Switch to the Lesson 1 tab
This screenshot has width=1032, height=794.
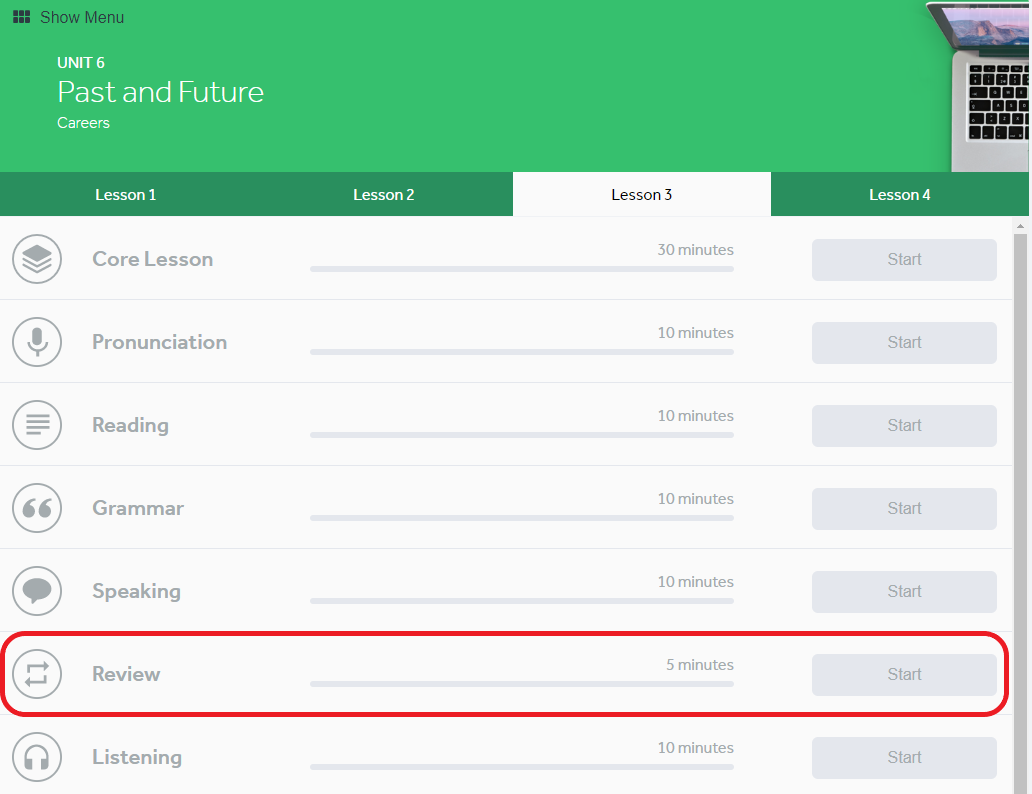pyautogui.click(x=126, y=195)
